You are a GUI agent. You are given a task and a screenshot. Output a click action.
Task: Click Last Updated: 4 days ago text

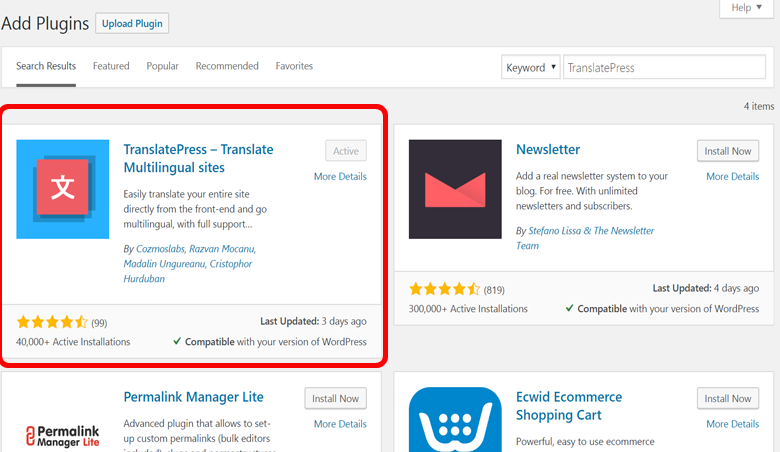click(x=706, y=288)
